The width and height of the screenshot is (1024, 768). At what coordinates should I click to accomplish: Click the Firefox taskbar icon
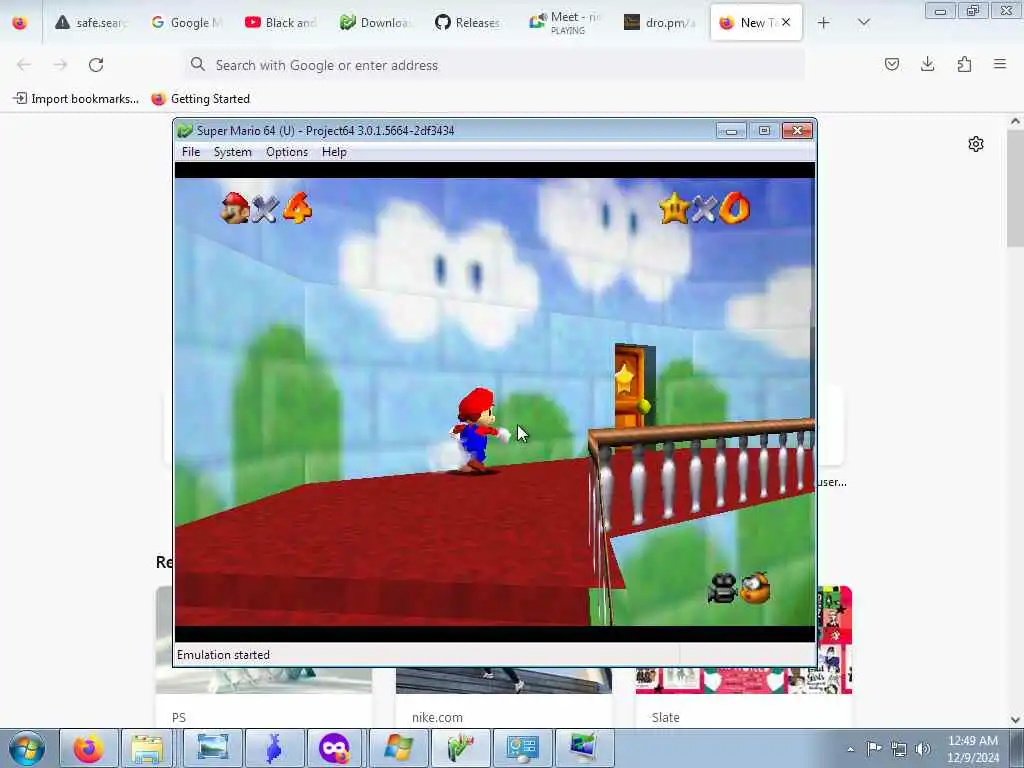(x=89, y=748)
